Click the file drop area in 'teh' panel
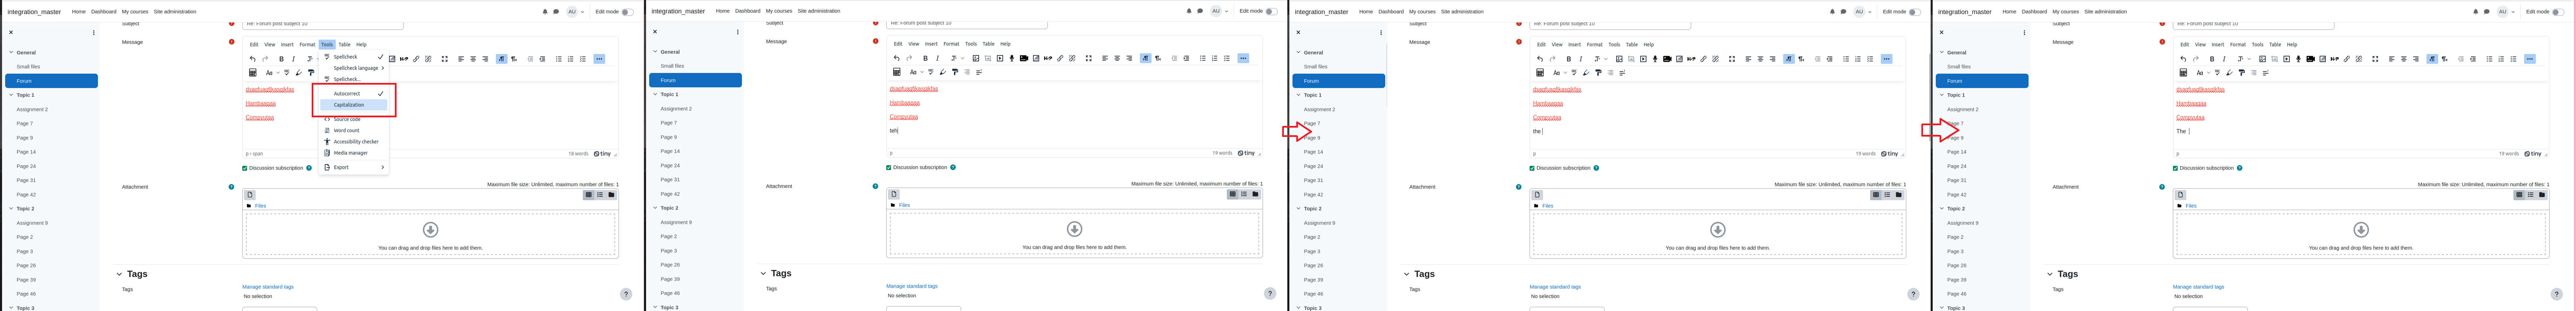 1074,234
